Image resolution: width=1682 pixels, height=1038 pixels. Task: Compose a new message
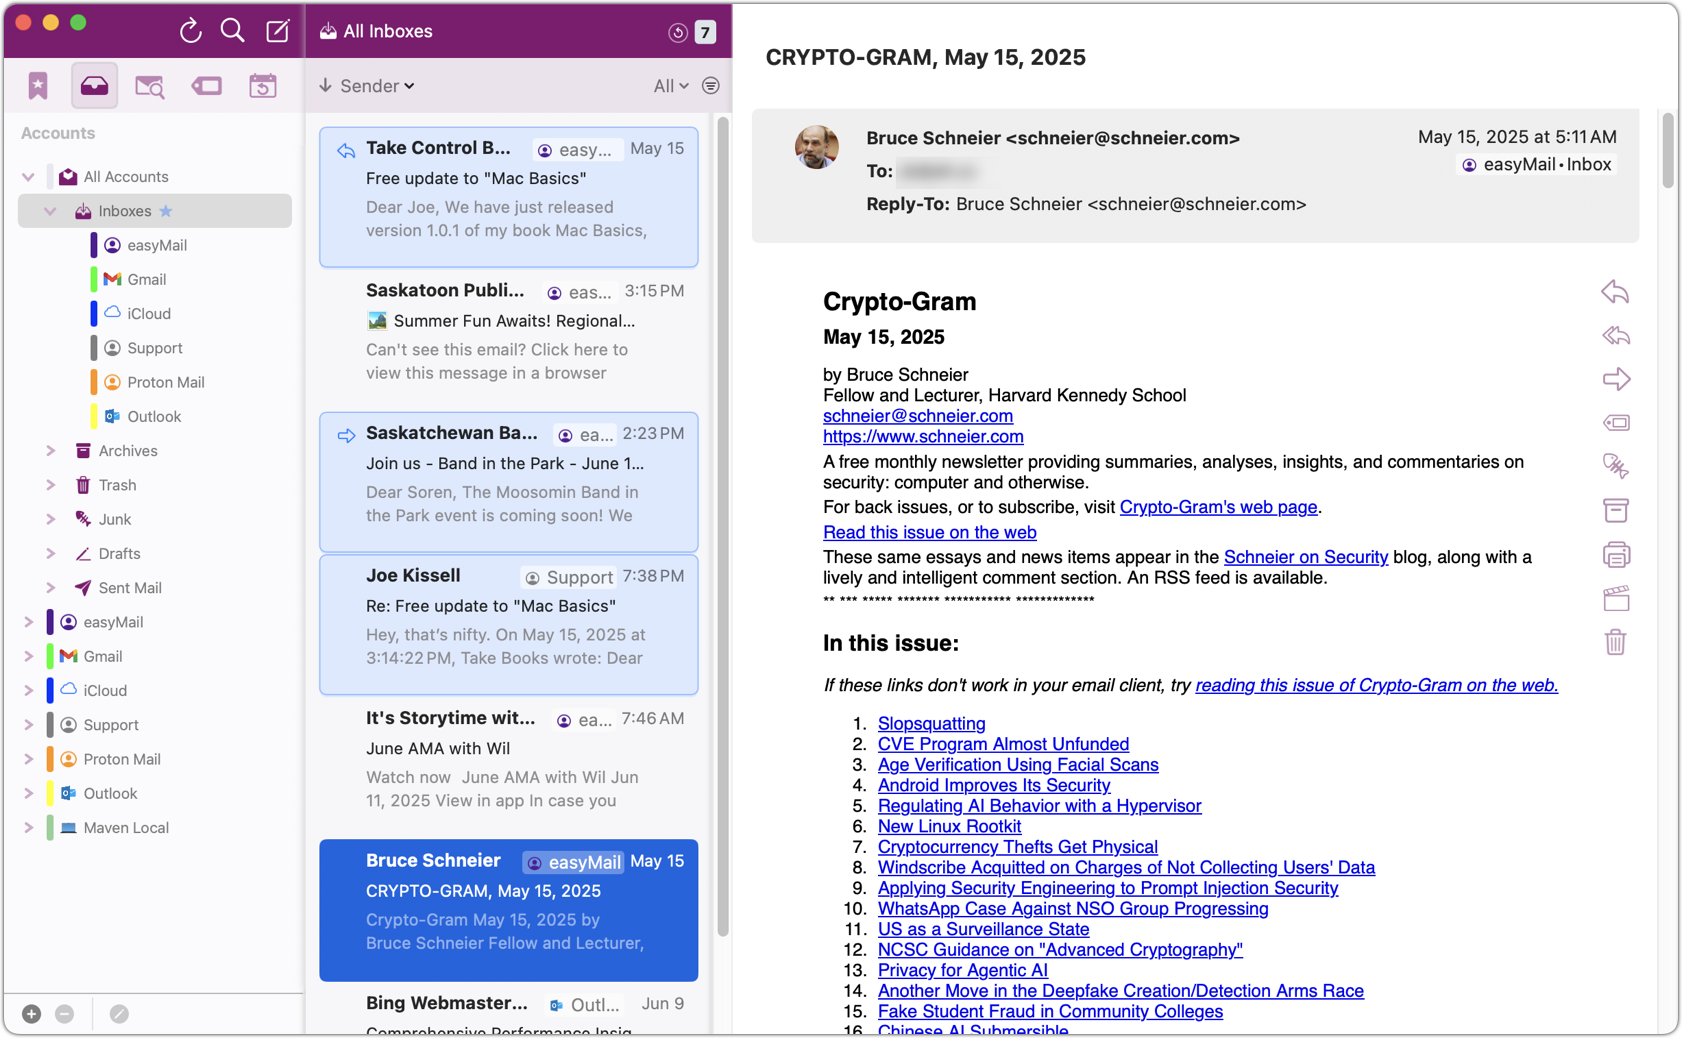[x=277, y=31]
